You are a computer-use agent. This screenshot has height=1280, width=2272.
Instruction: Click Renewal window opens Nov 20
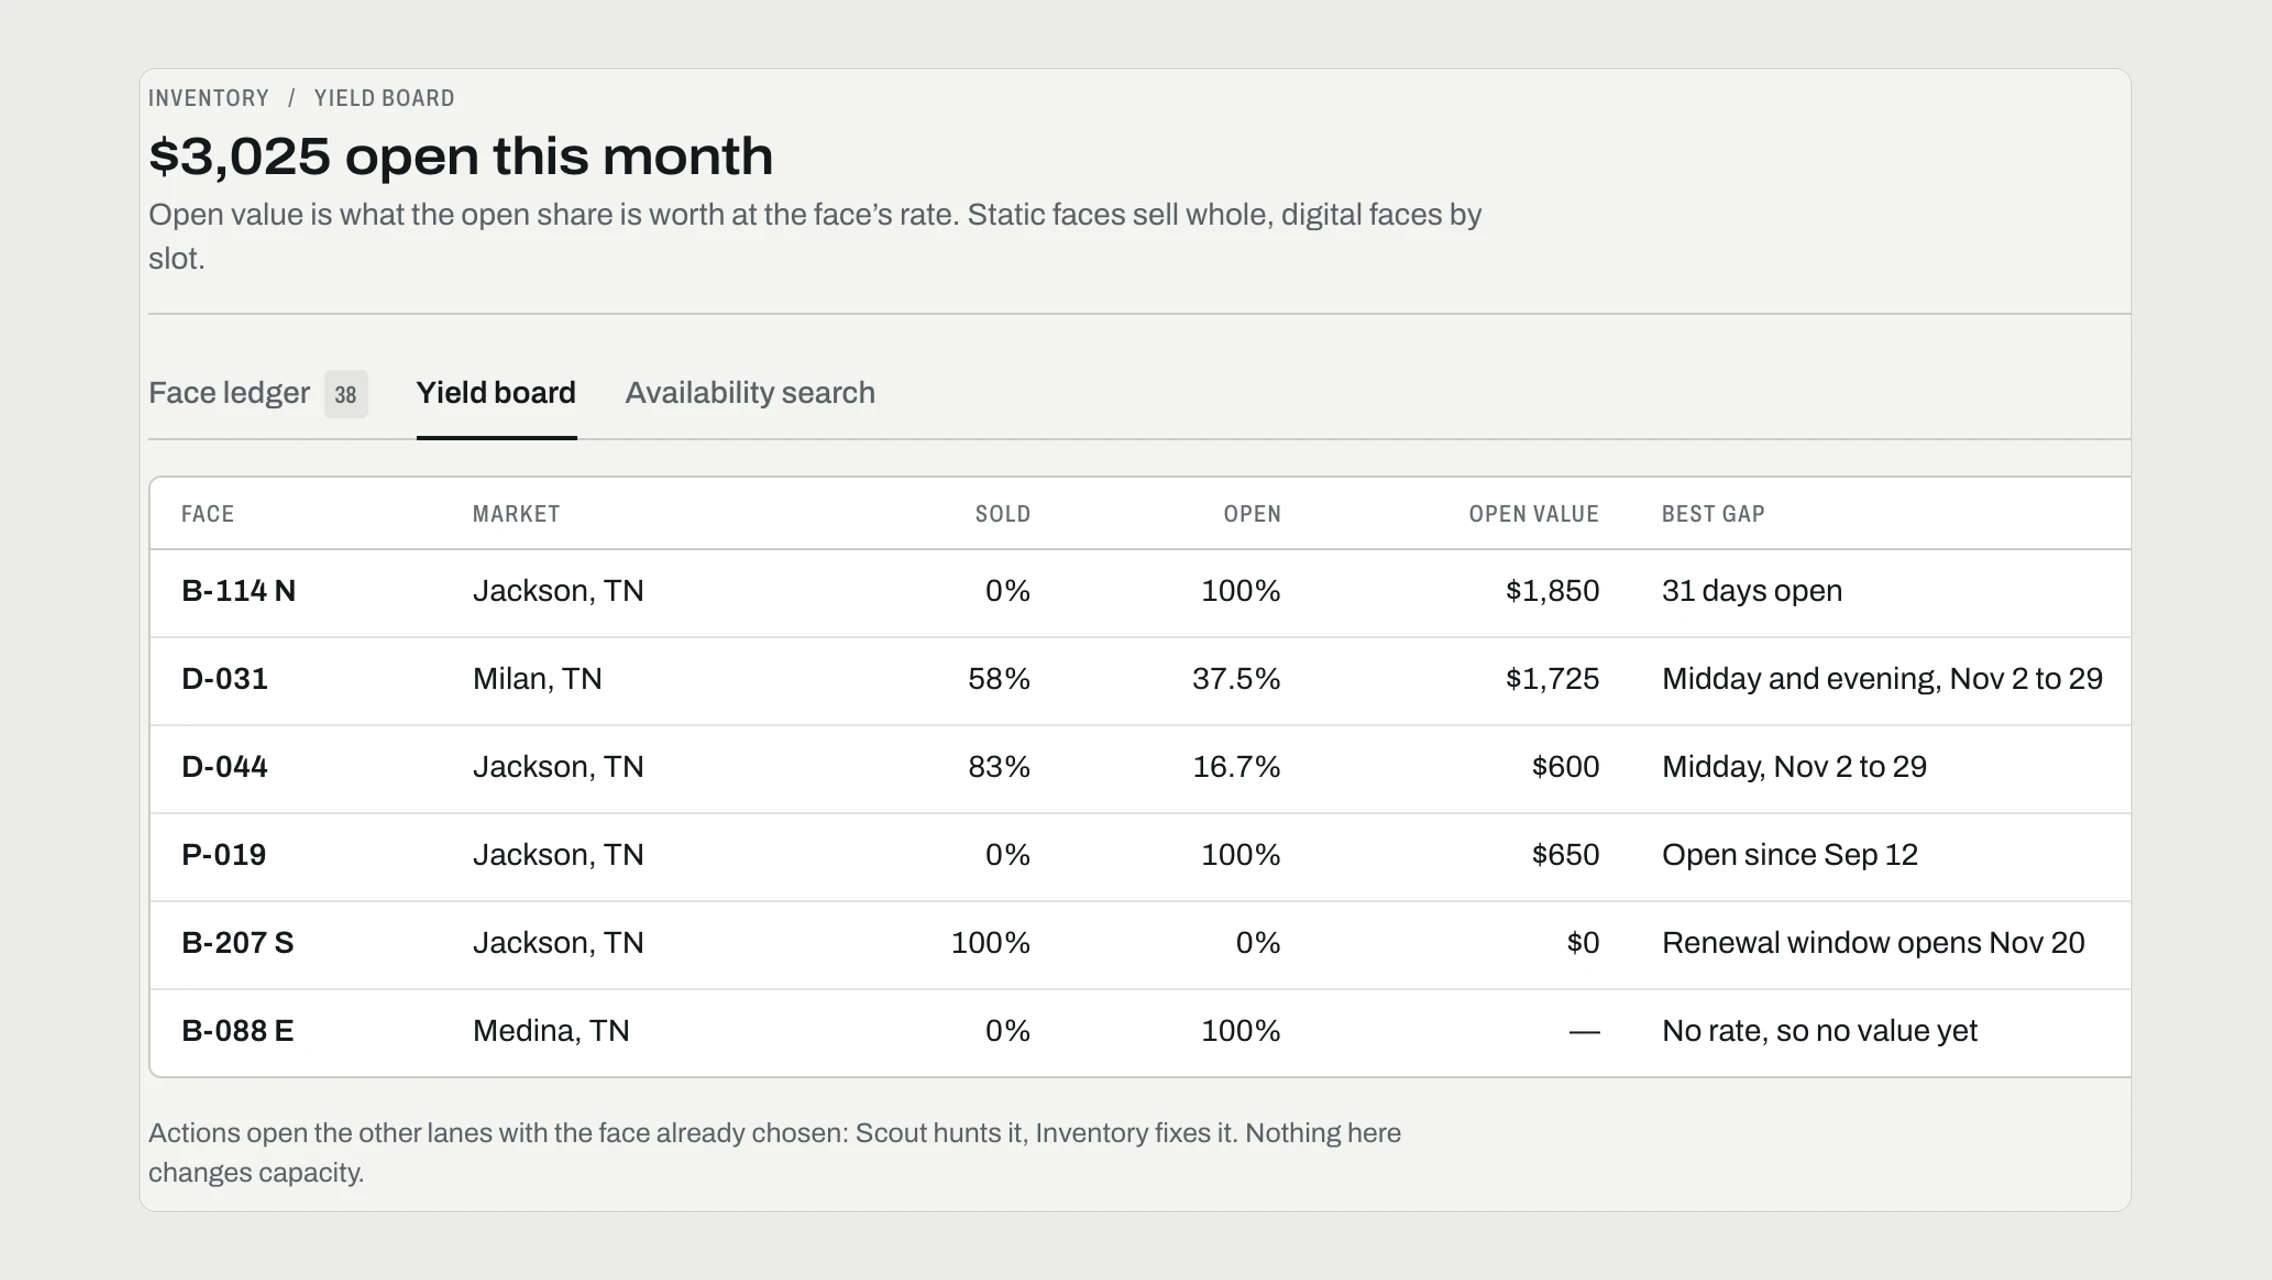point(1873,943)
